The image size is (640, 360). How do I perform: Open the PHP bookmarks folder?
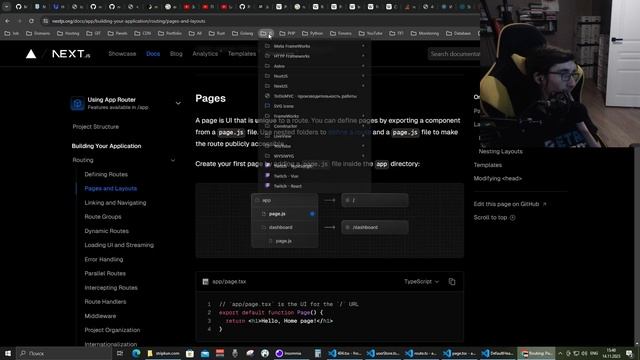[287, 33]
